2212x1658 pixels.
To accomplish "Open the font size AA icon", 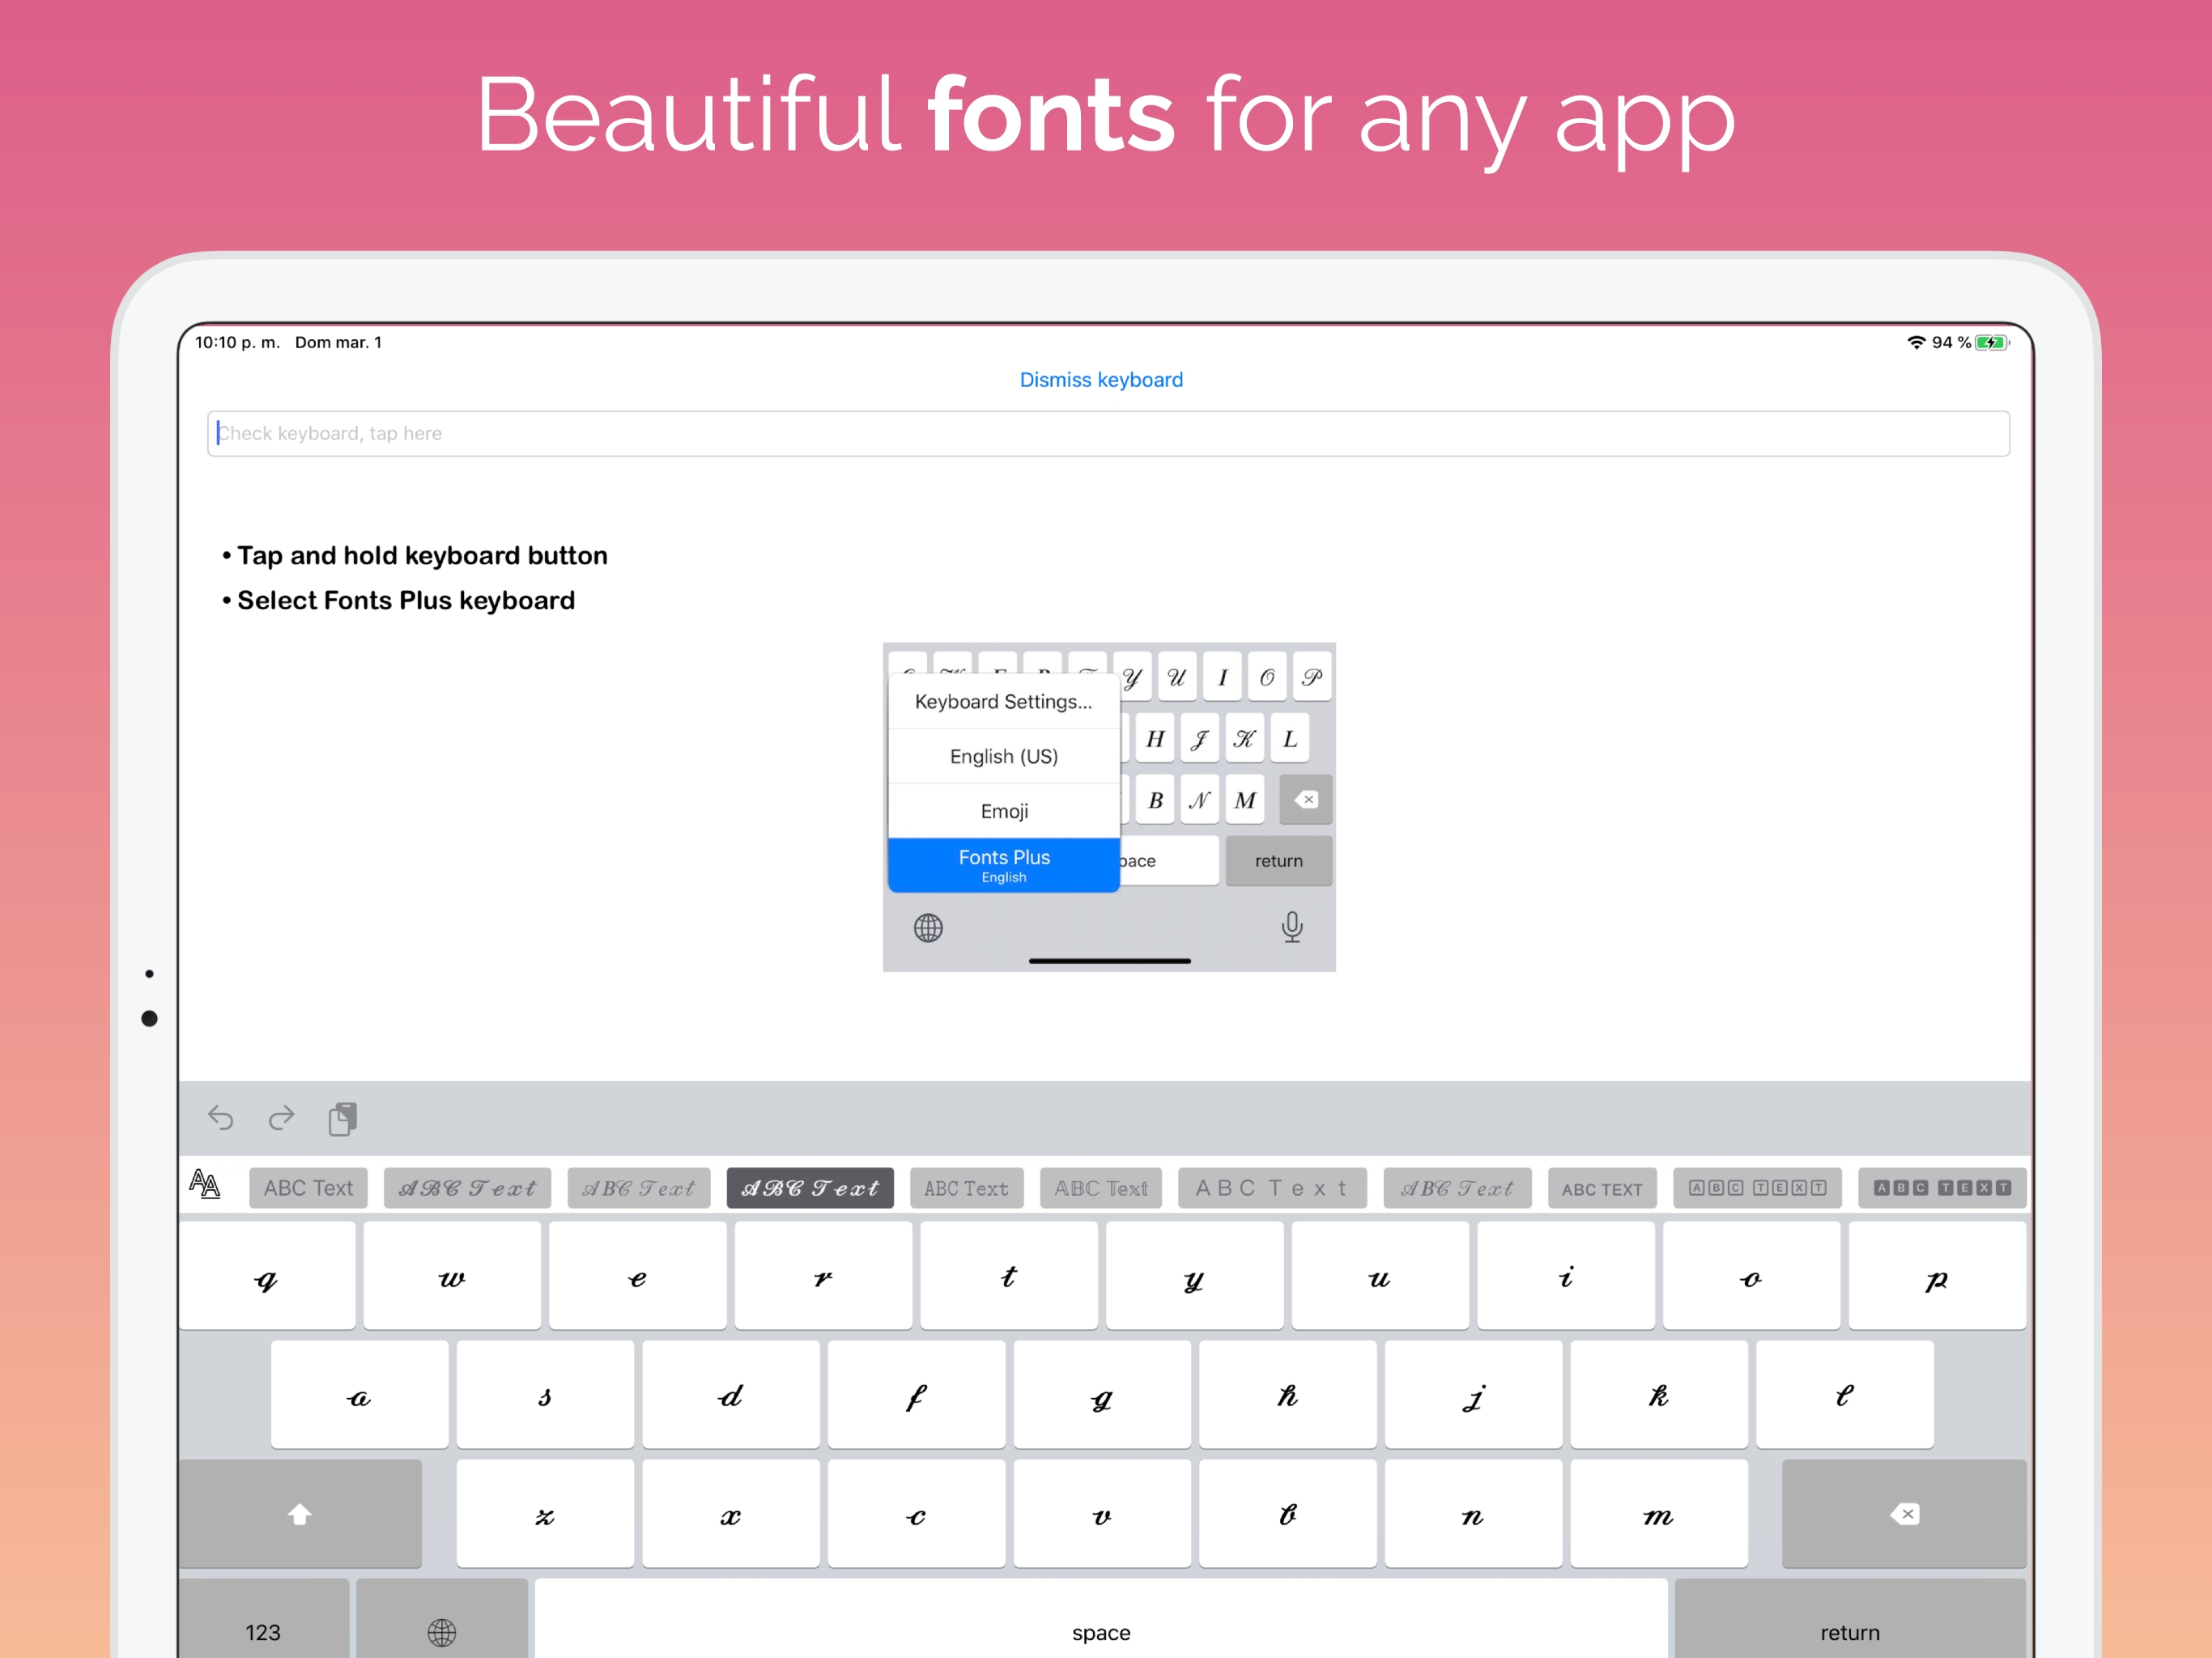I will [205, 1184].
